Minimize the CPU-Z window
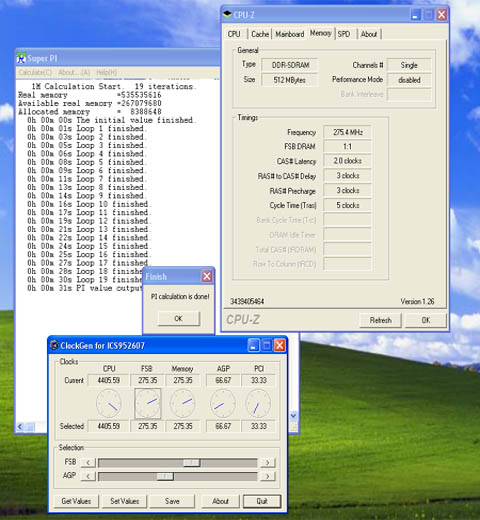 tap(415, 15)
